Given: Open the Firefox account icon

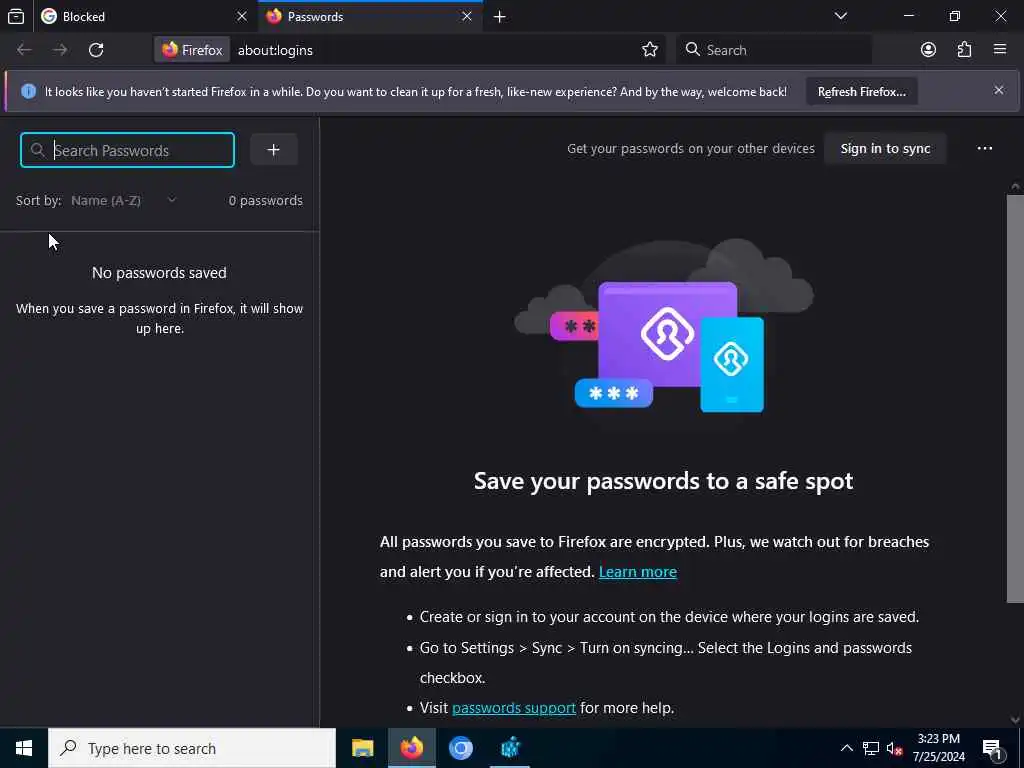Looking at the screenshot, I should [928, 50].
